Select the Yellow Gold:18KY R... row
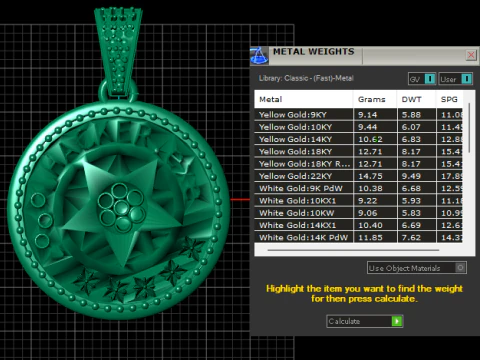This screenshot has height=360, width=480. coord(358,164)
